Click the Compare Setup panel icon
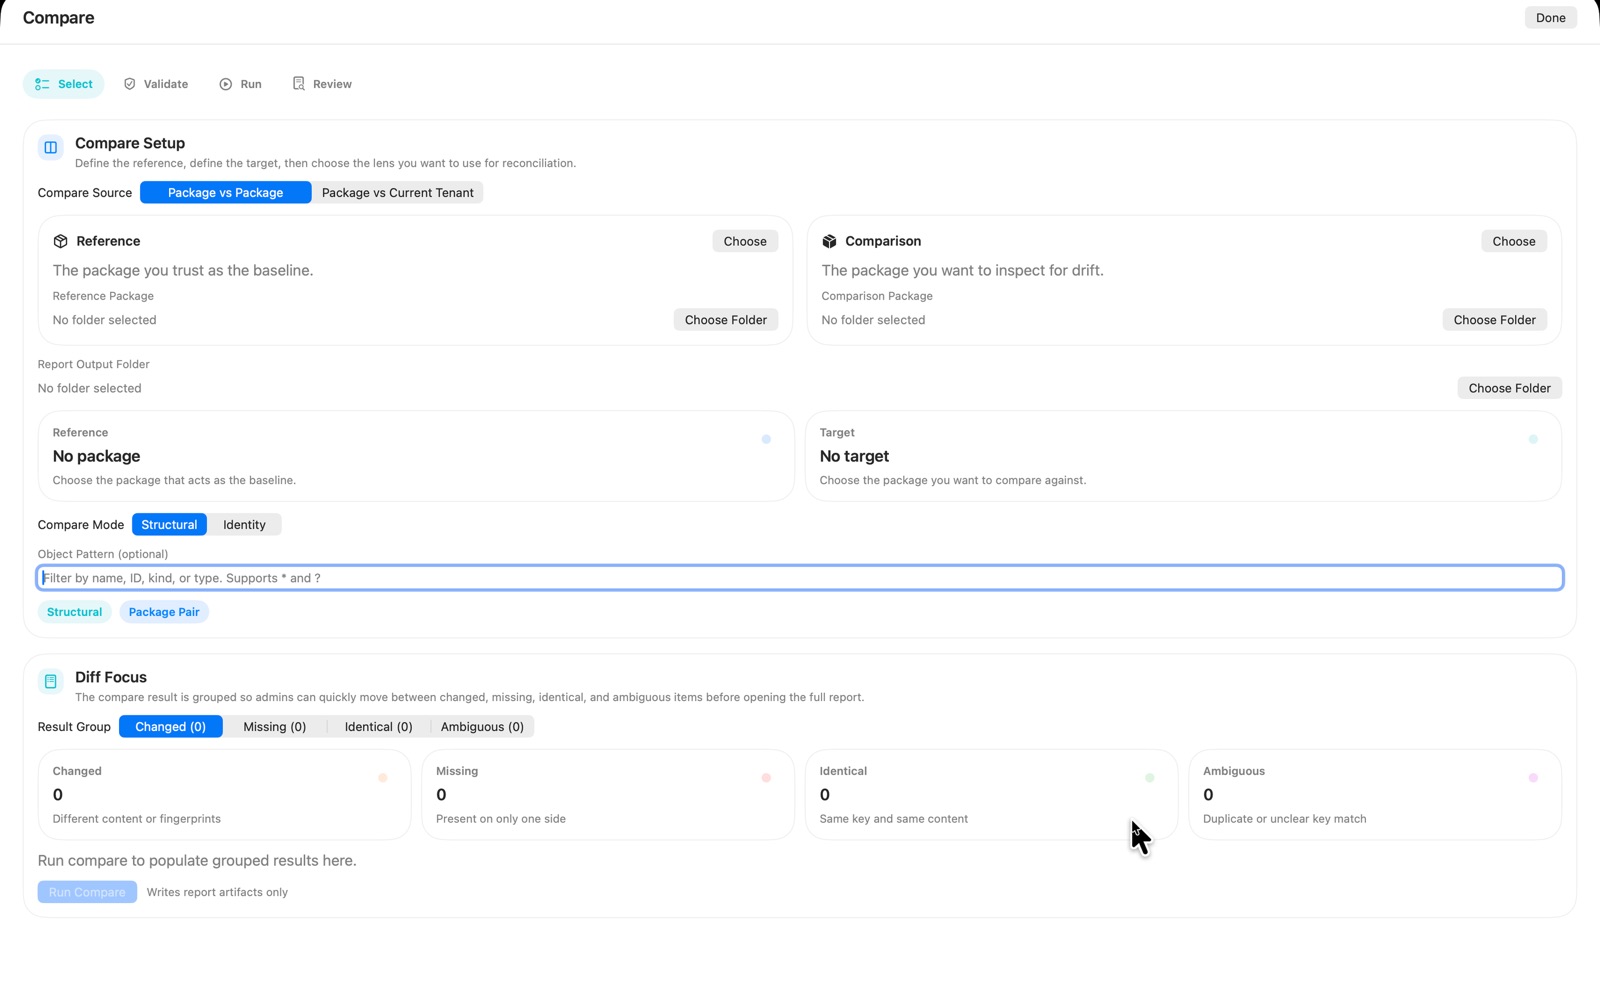 click(50, 147)
